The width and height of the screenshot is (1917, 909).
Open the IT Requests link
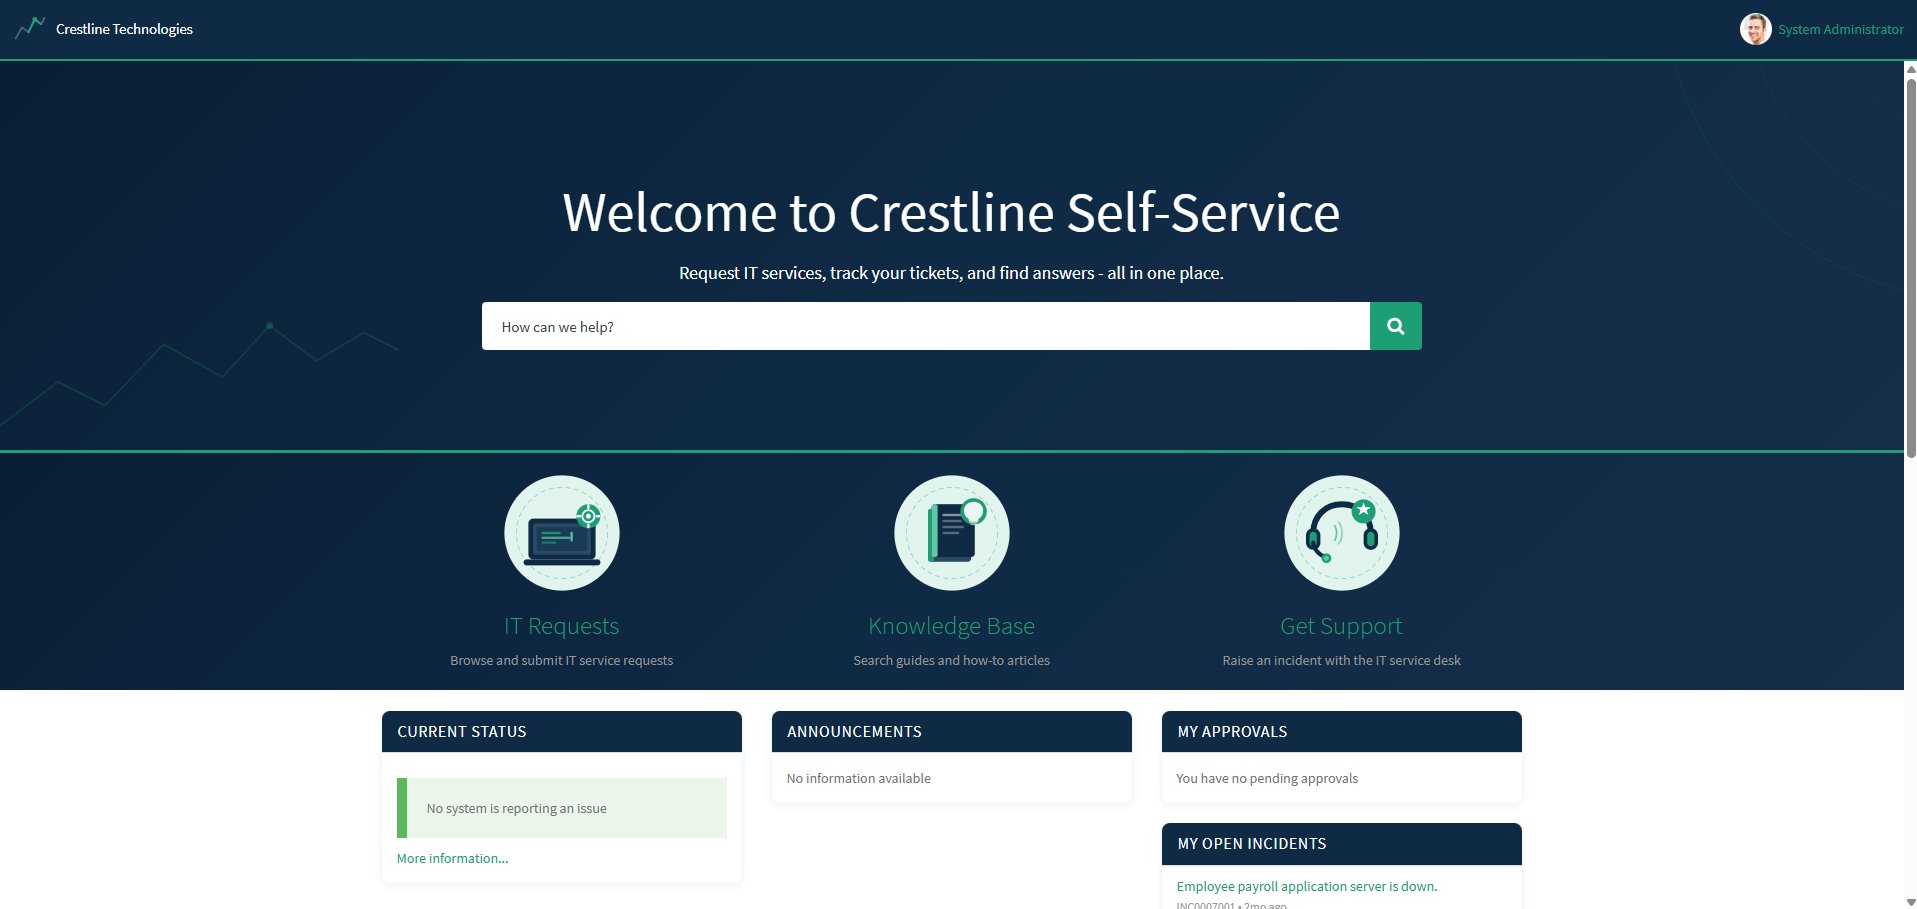562,626
